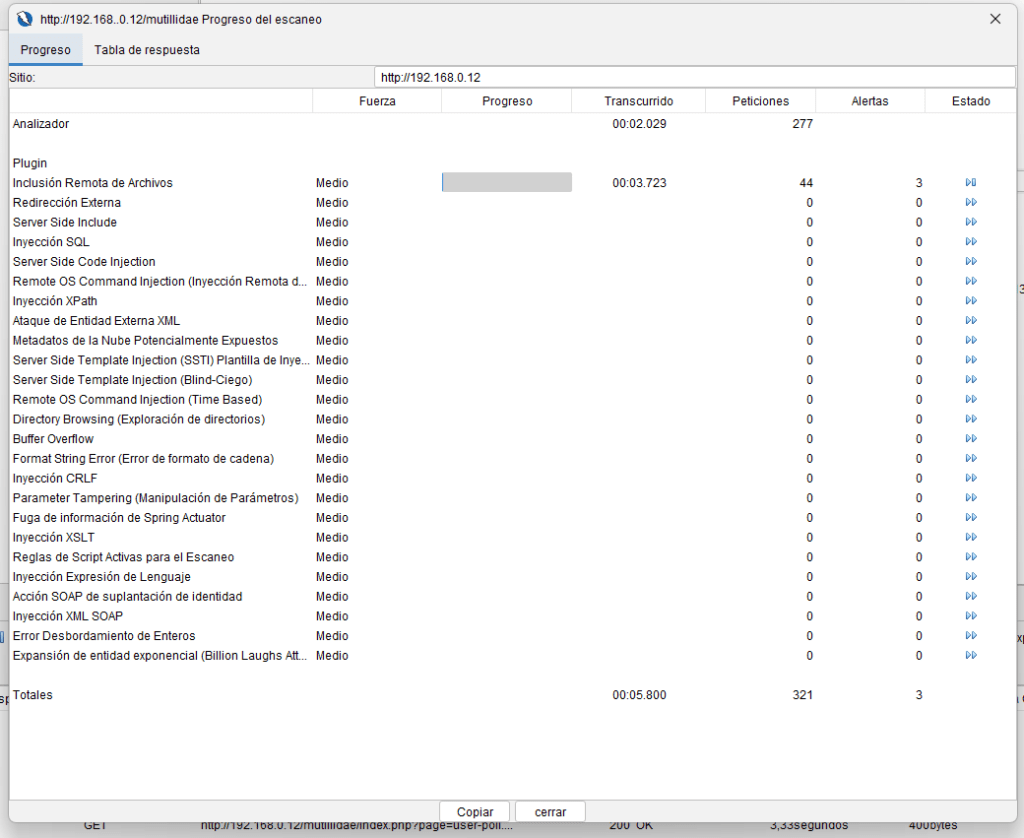This screenshot has height=838, width=1024.
Task: Skip the Buffer Overflow plugin scan
Action: (970, 439)
